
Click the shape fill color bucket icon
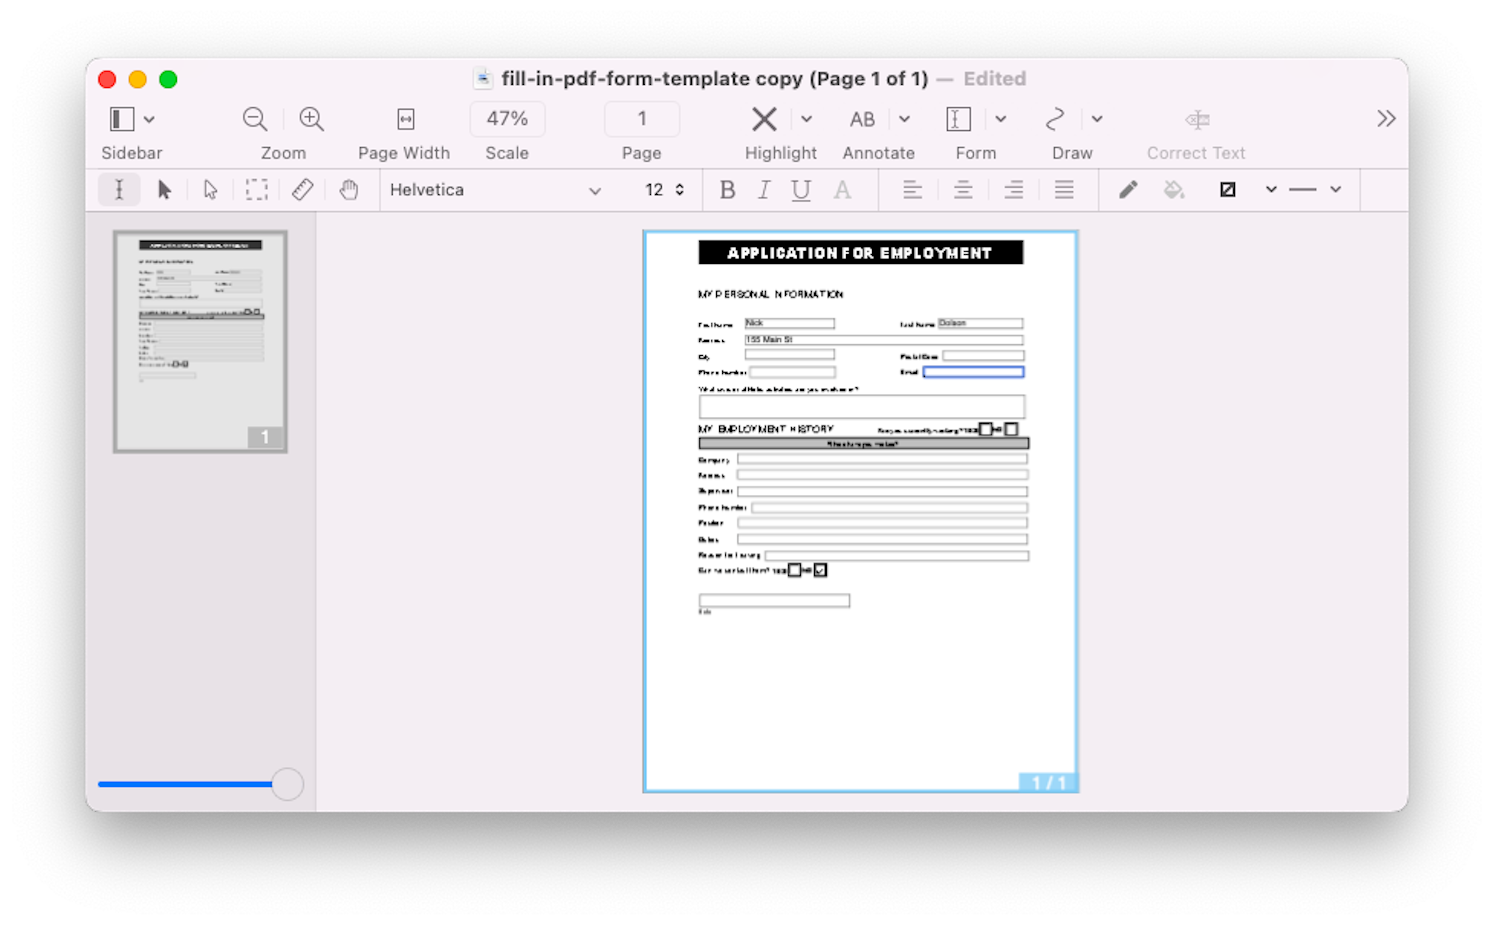pyautogui.click(x=1173, y=189)
